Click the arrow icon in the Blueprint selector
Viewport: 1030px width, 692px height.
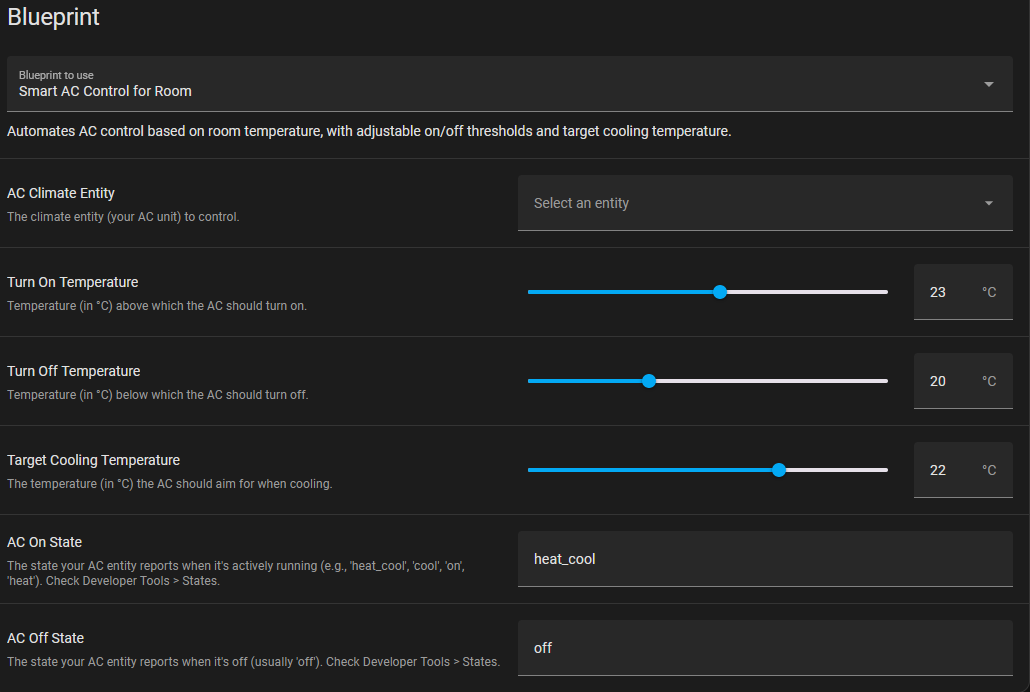coord(988,84)
